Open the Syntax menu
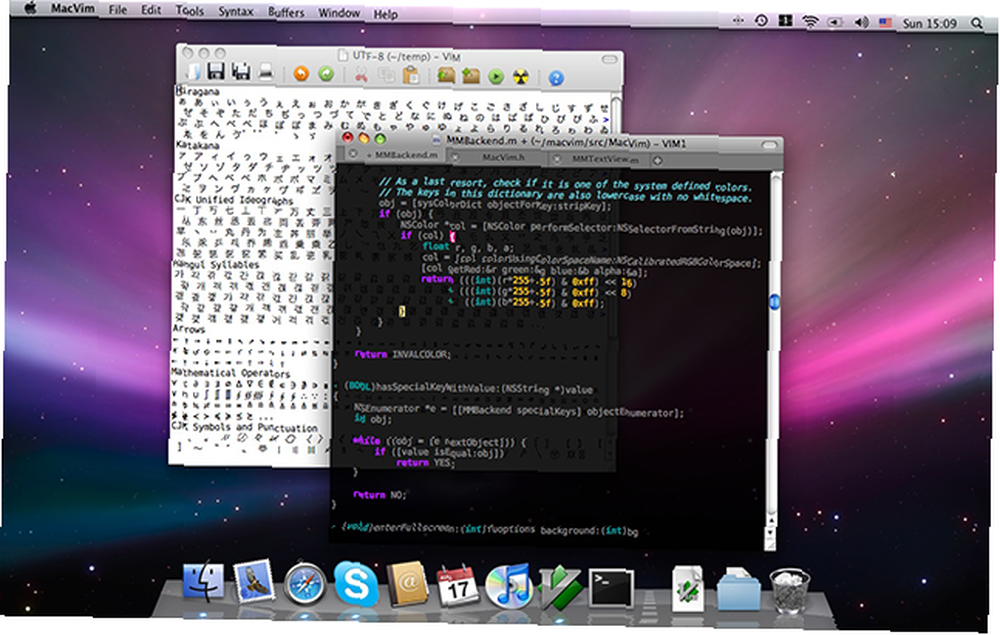This screenshot has height=635, width=1000. [x=235, y=11]
